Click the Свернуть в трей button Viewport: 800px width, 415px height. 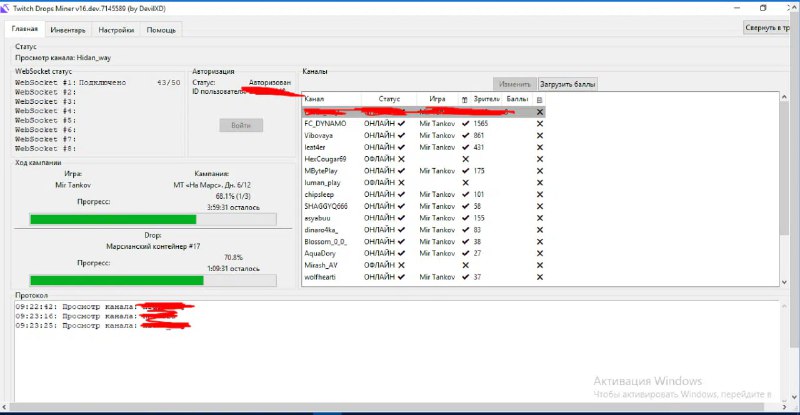point(770,28)
